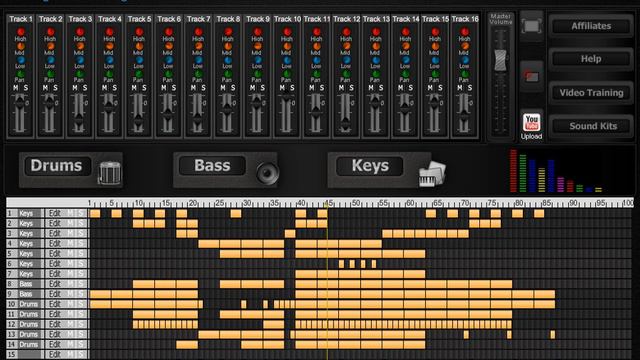The image size is (640, 360).
Task: Click Edit on empty row 15
Action: click(x=54, y=355)
